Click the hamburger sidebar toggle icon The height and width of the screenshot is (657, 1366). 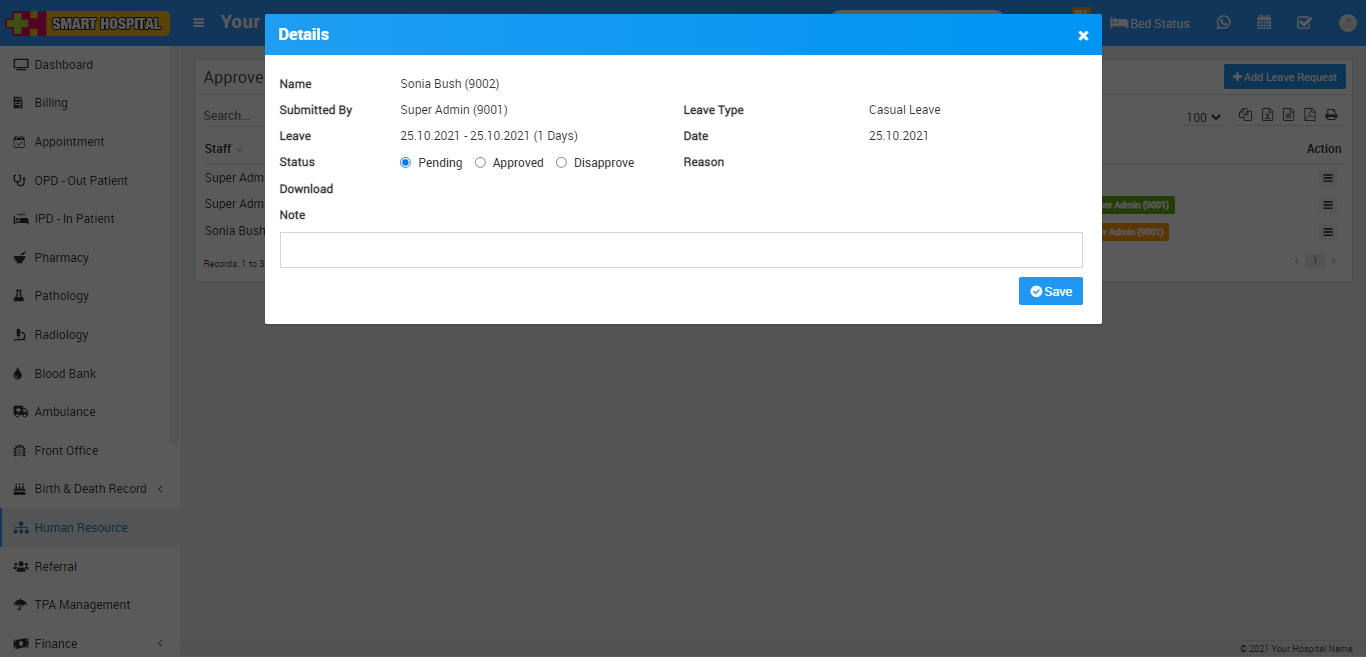point(200,22)
